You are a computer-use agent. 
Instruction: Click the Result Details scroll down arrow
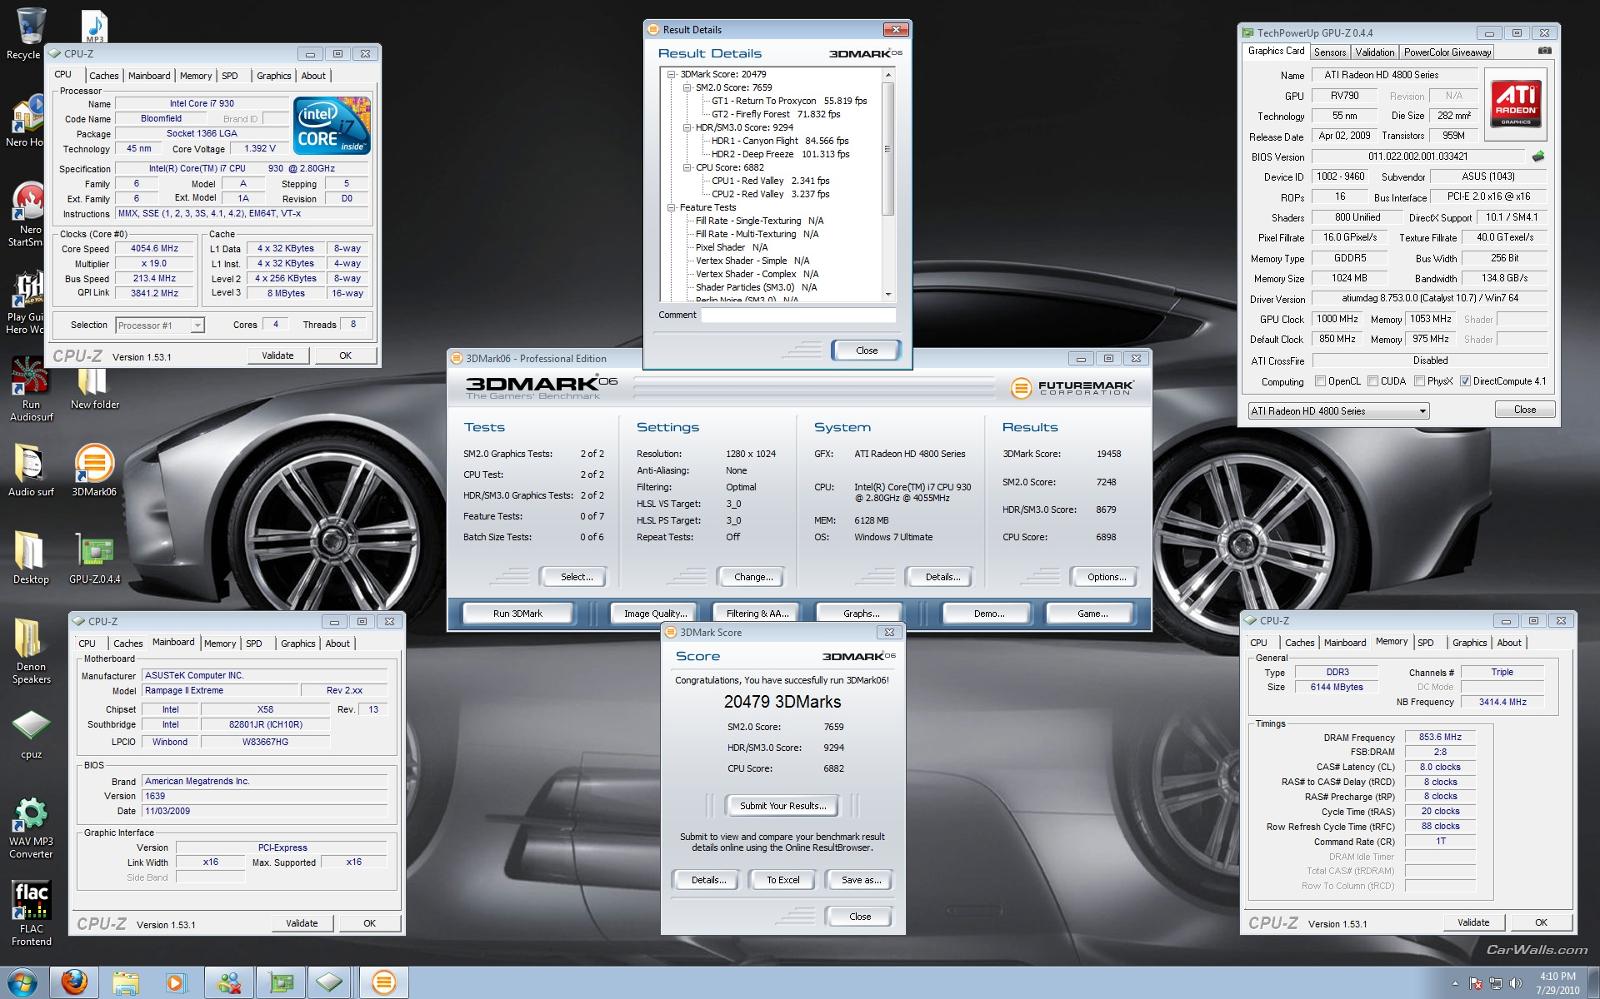pos(888,294)
